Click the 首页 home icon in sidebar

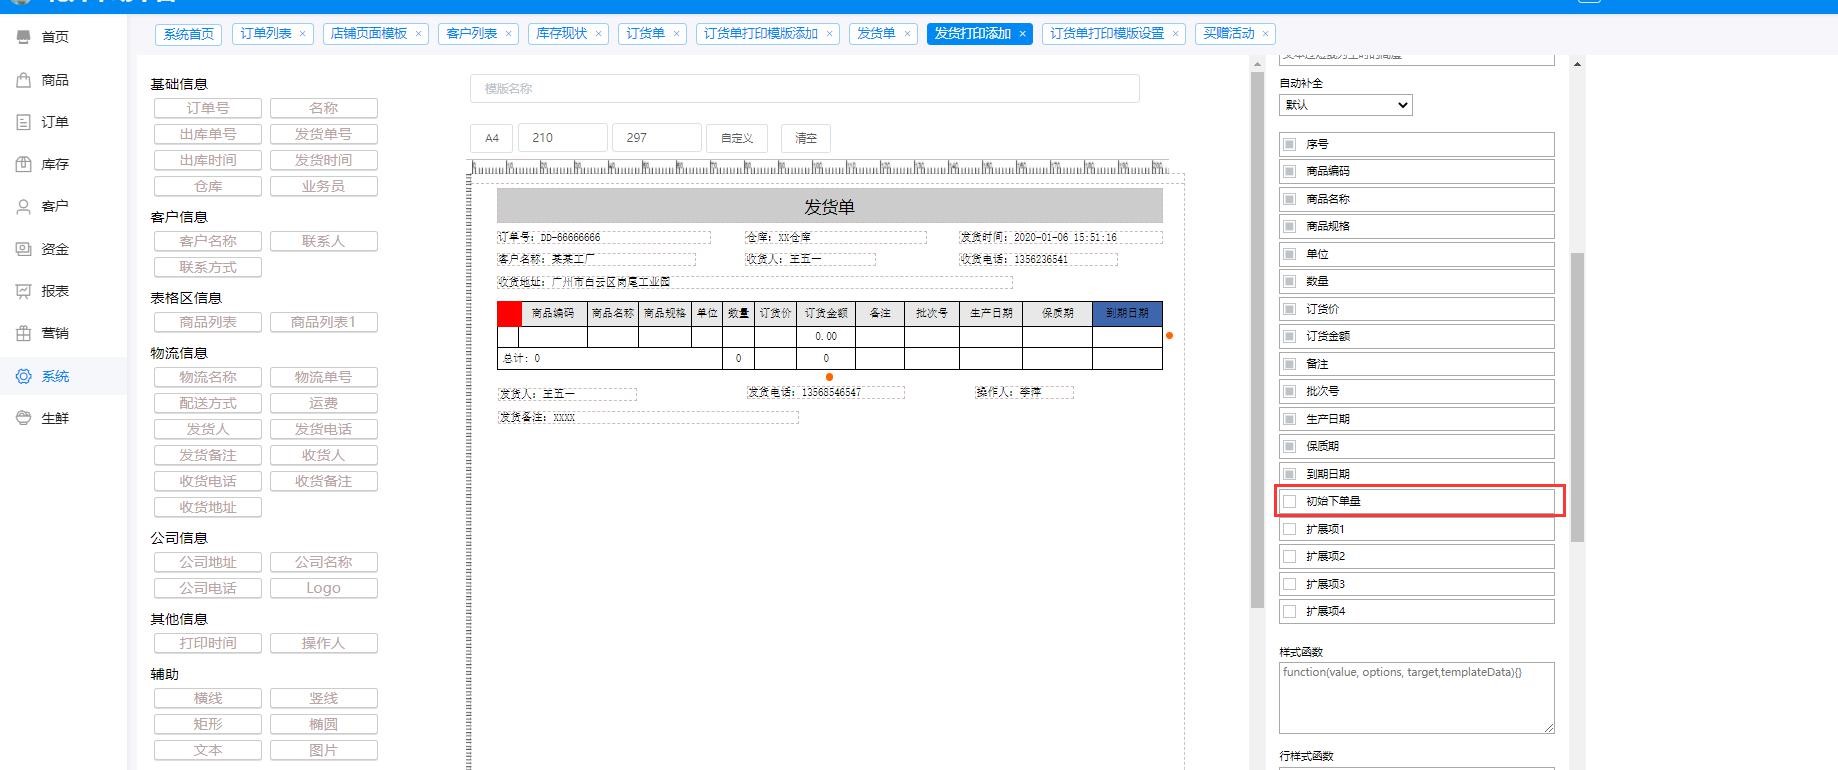(24, 37)
